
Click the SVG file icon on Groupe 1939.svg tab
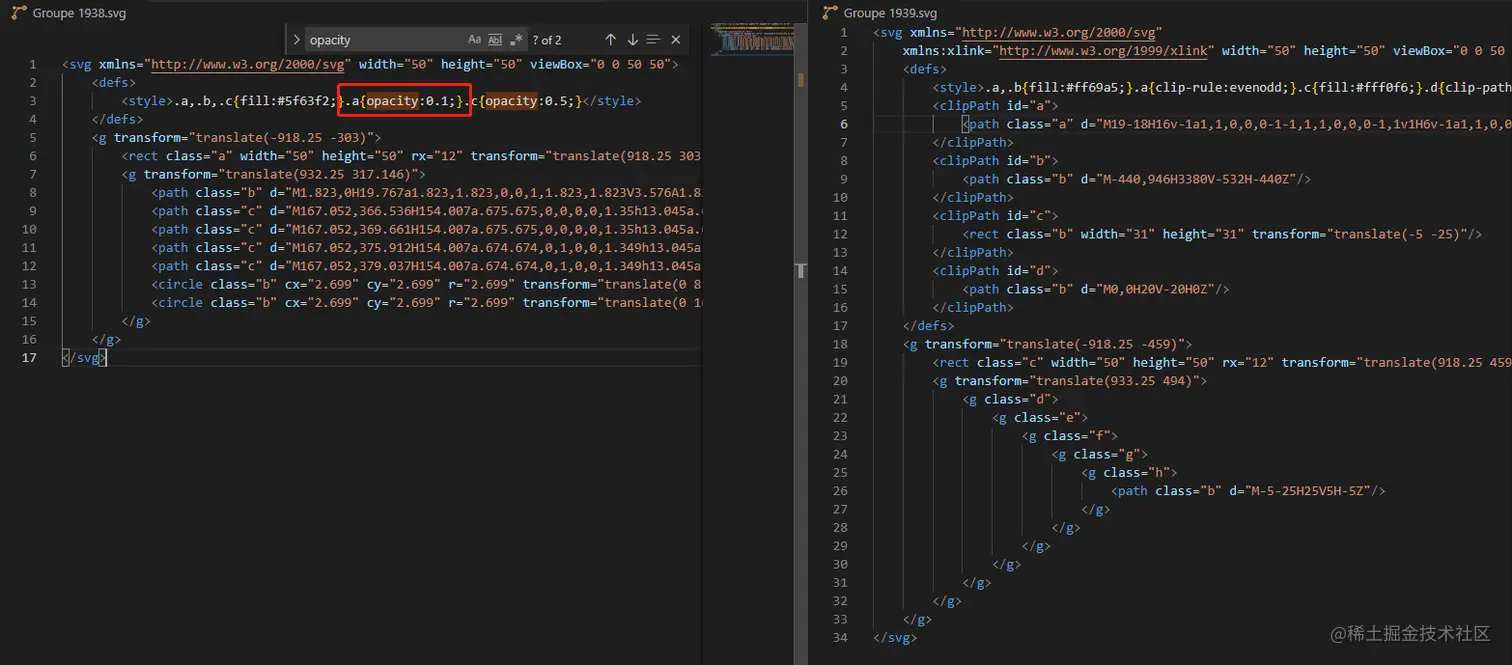click(830, 13)
